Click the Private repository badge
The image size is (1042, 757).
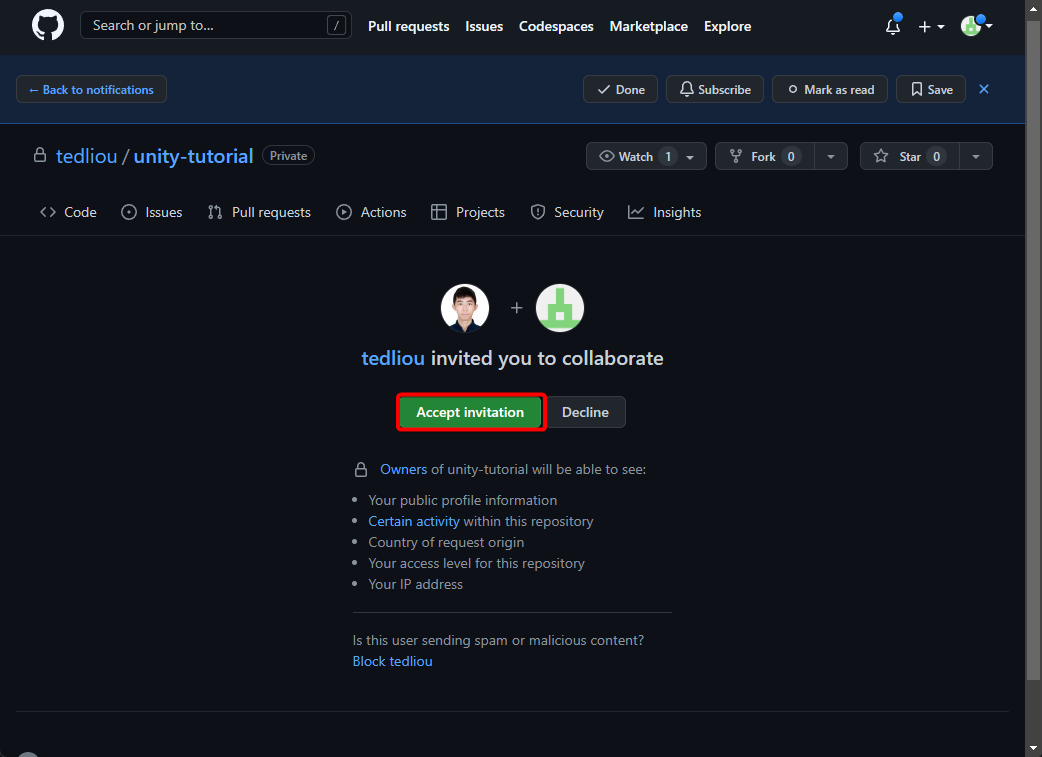(x=288, y=156)
